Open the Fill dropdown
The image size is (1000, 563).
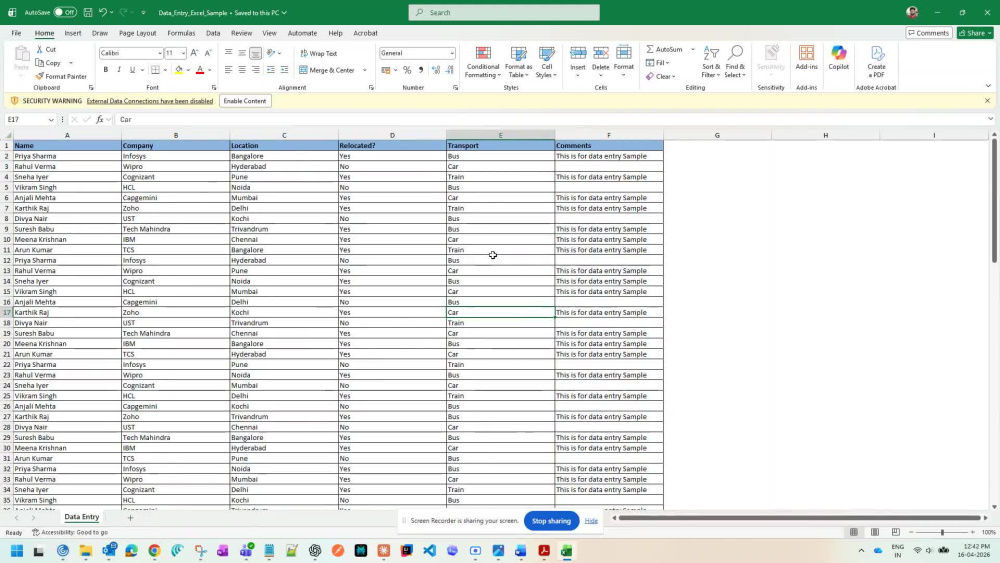pyautogui.click(x=658, y=62)
